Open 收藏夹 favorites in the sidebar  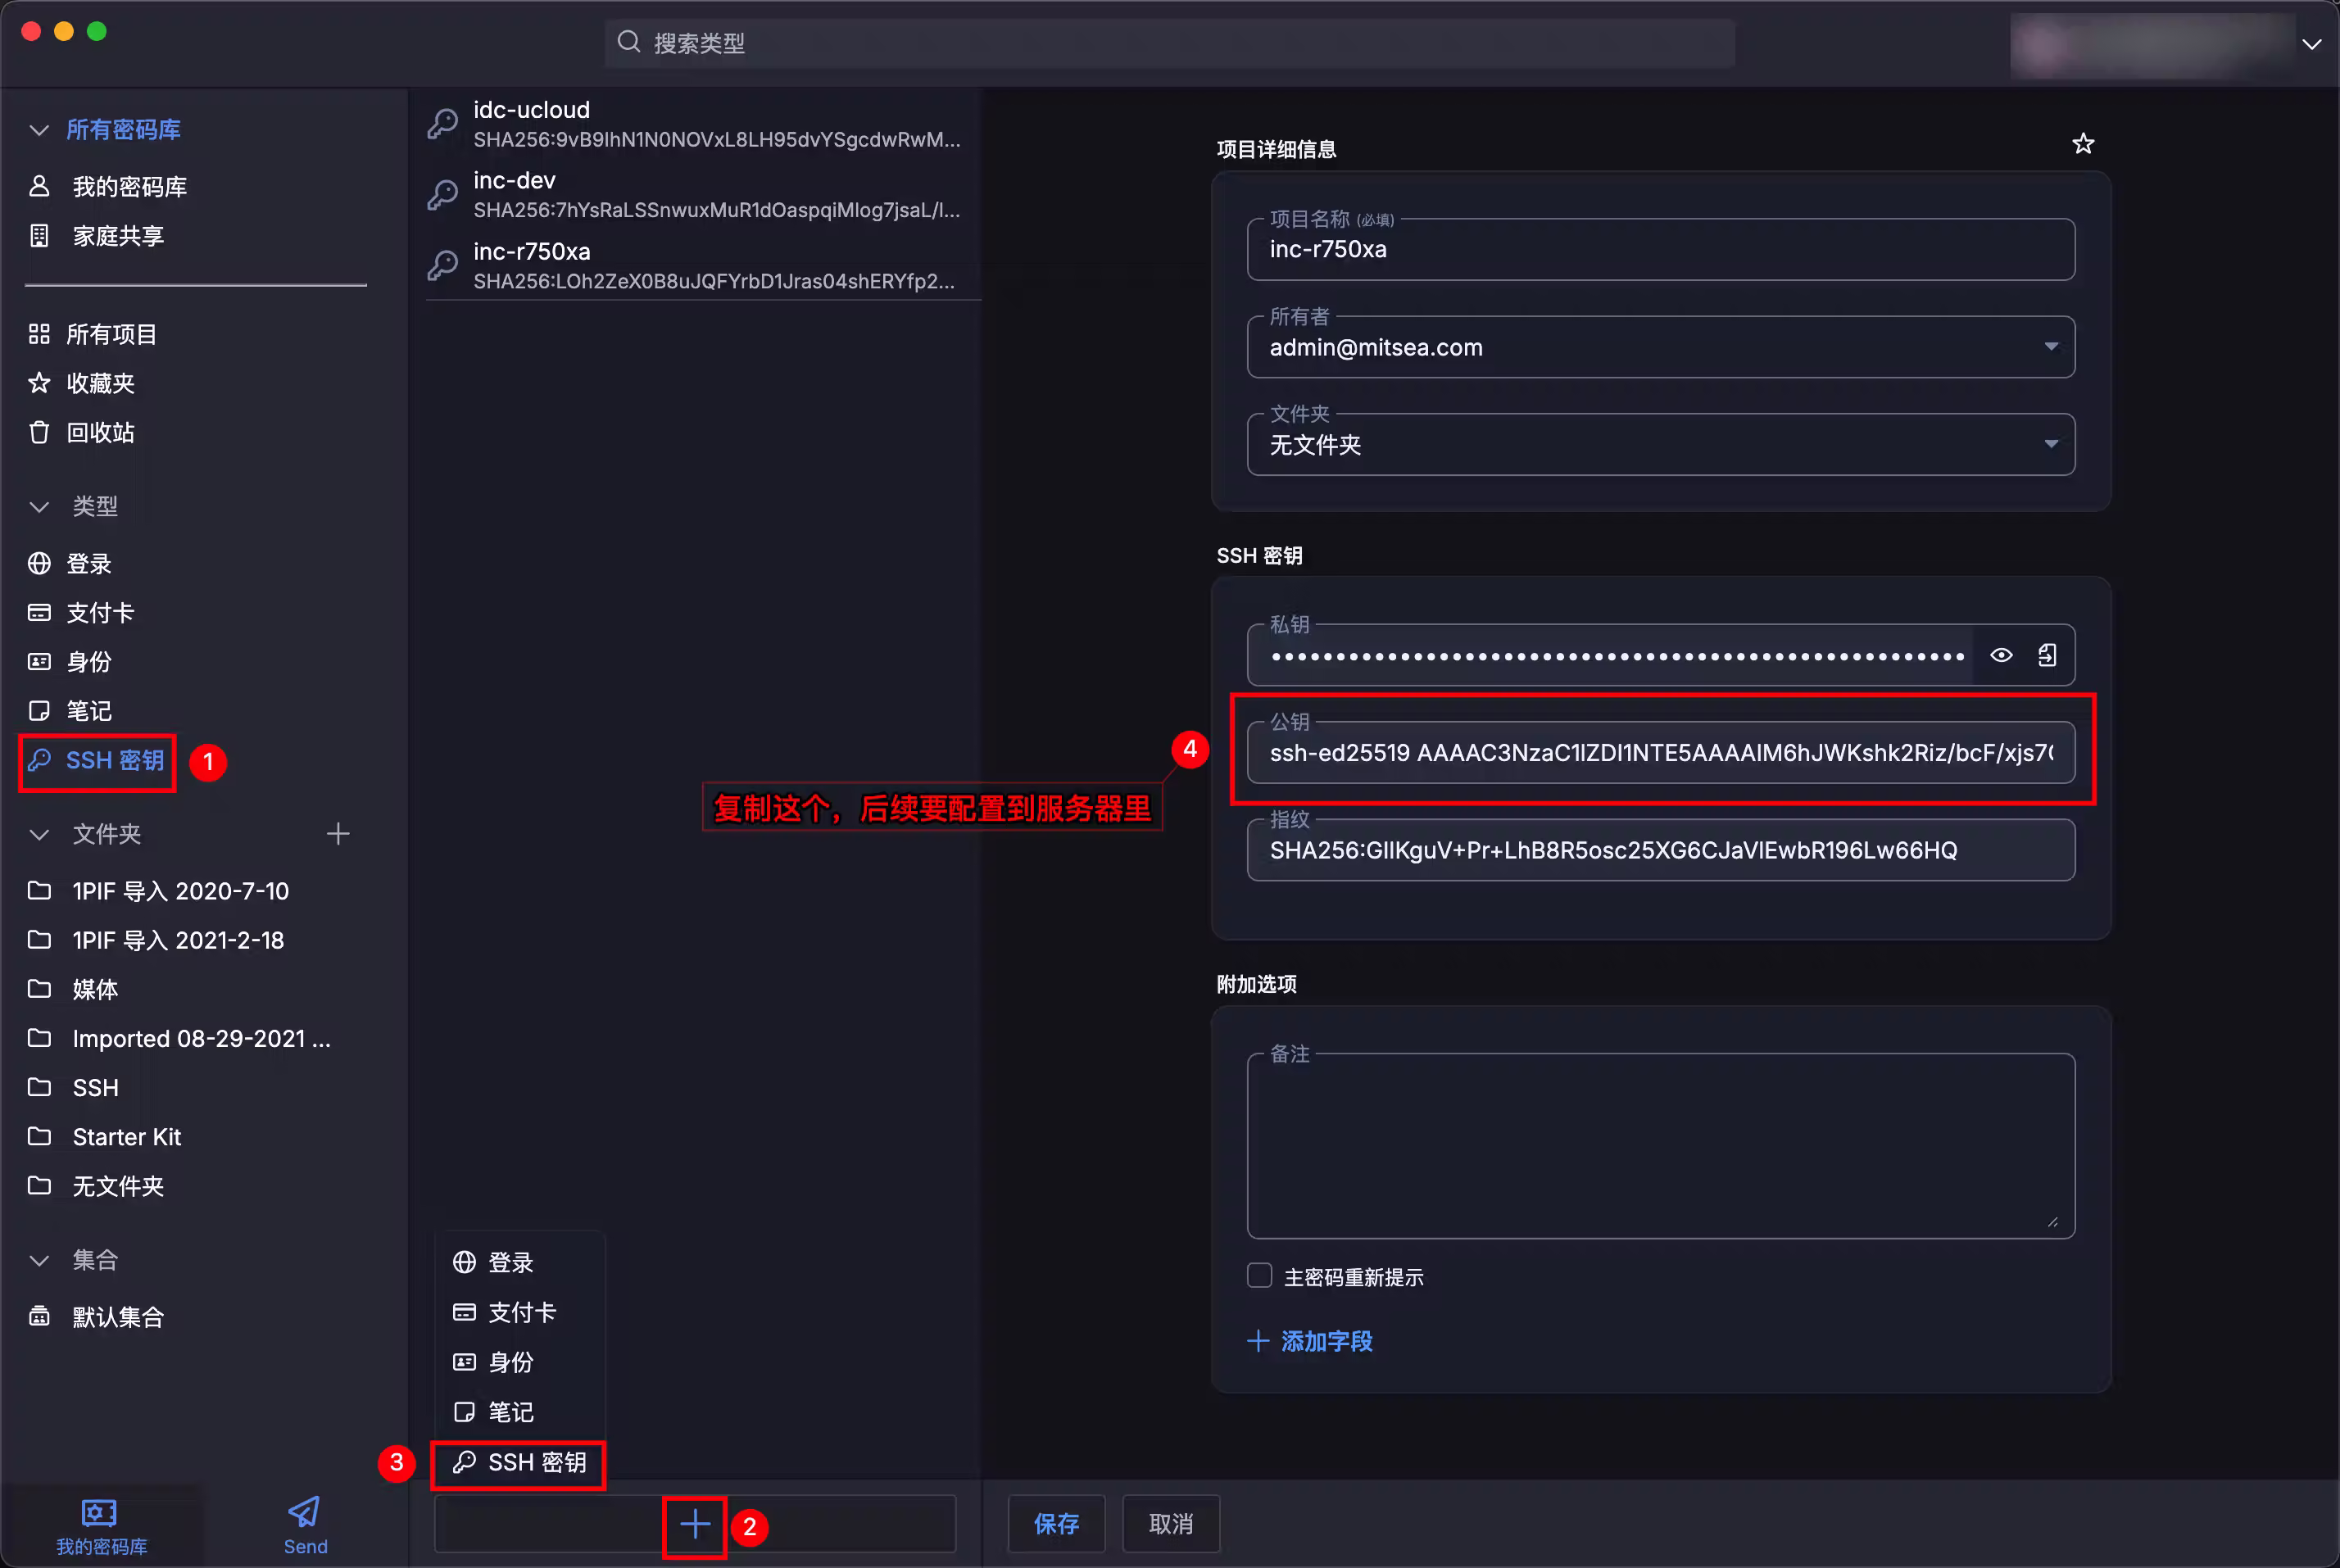100,384
